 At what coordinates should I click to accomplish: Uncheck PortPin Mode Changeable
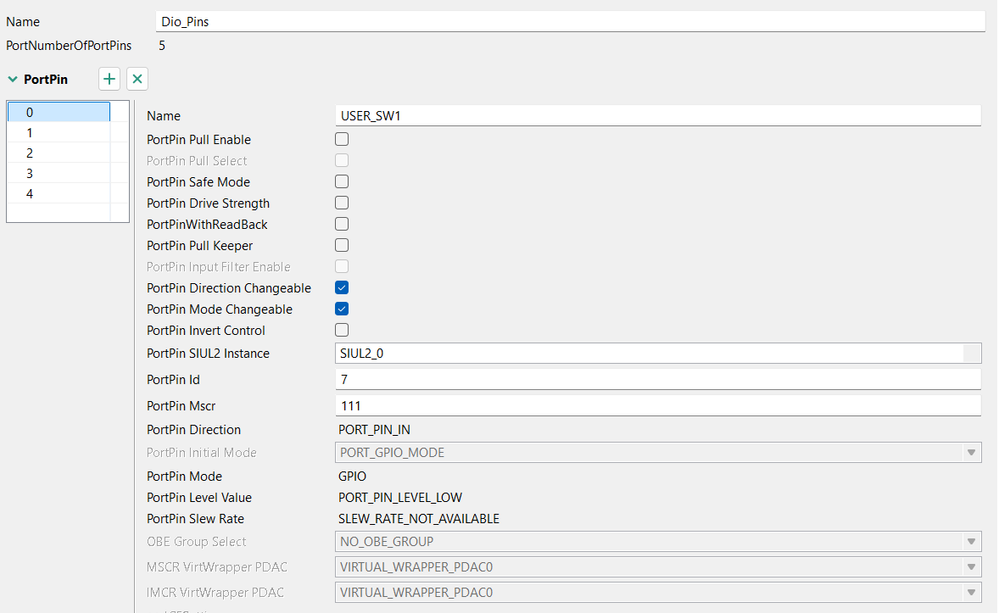(x=342, y=309)
